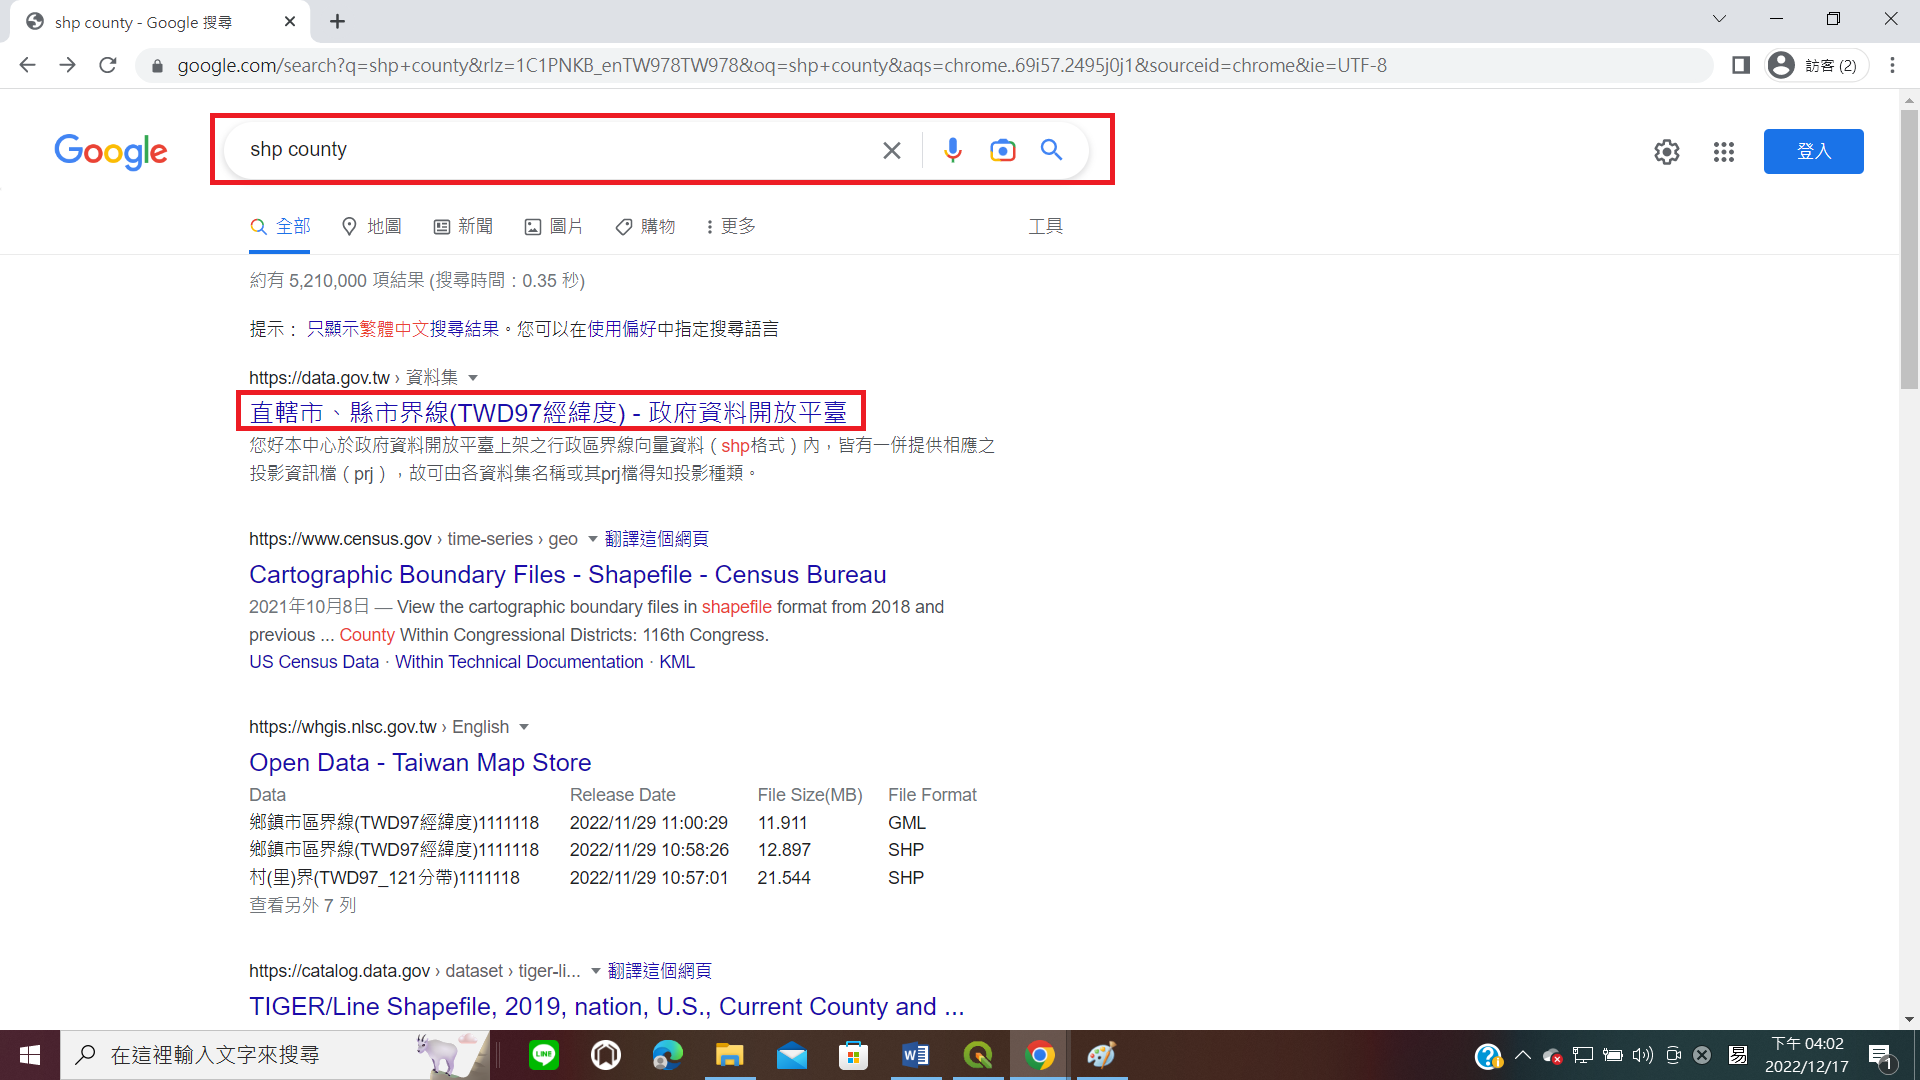Open the Cartographic Boundary Files result

567,575
